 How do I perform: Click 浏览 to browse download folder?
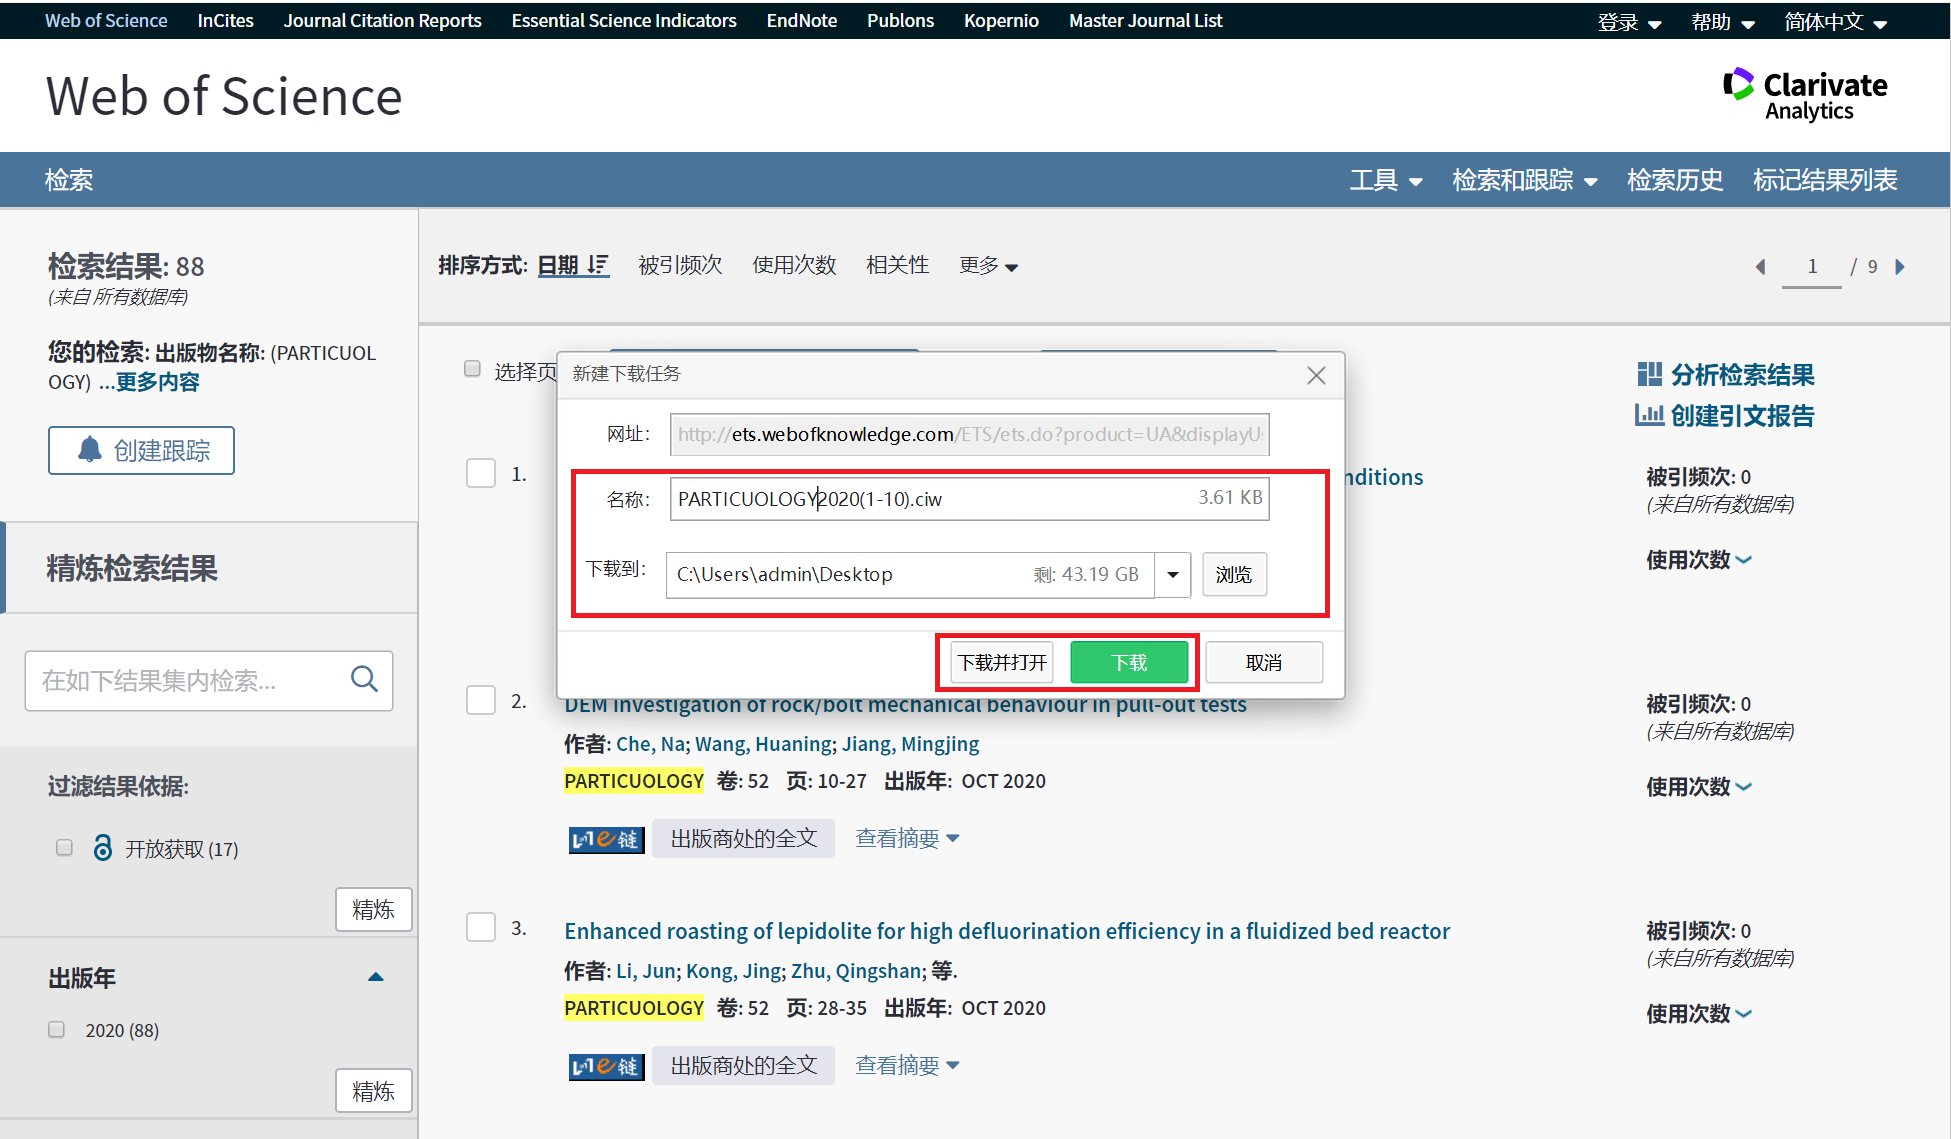tap(1234, 575)
